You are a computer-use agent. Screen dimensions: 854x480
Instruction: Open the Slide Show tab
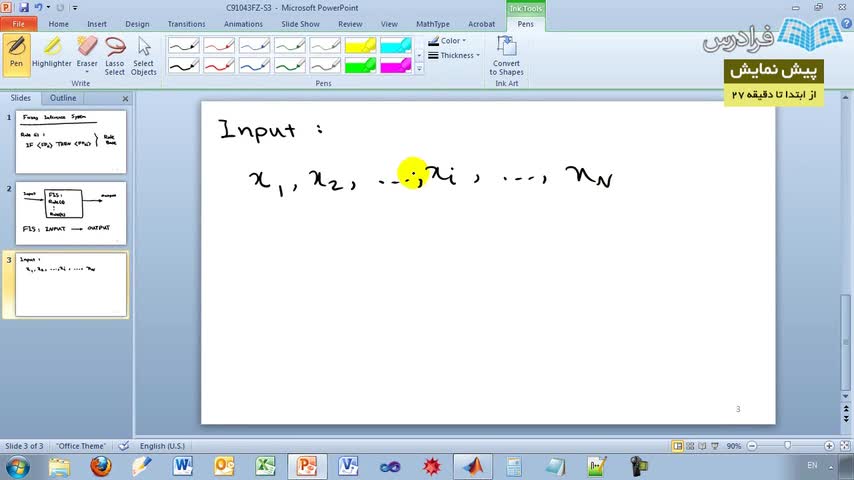click(300, 24)
